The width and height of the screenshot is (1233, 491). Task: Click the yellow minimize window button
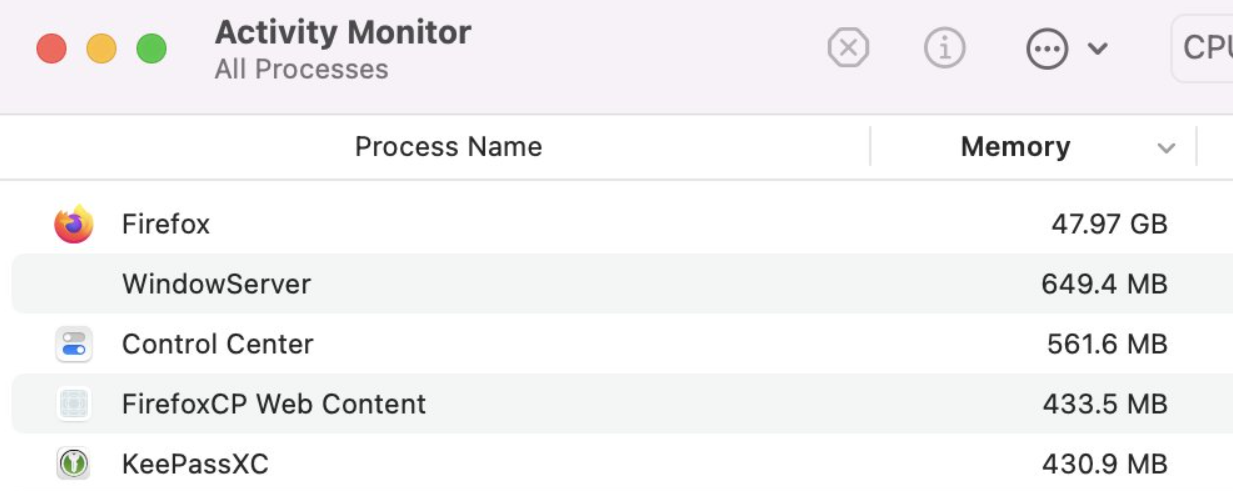(101, 48)
